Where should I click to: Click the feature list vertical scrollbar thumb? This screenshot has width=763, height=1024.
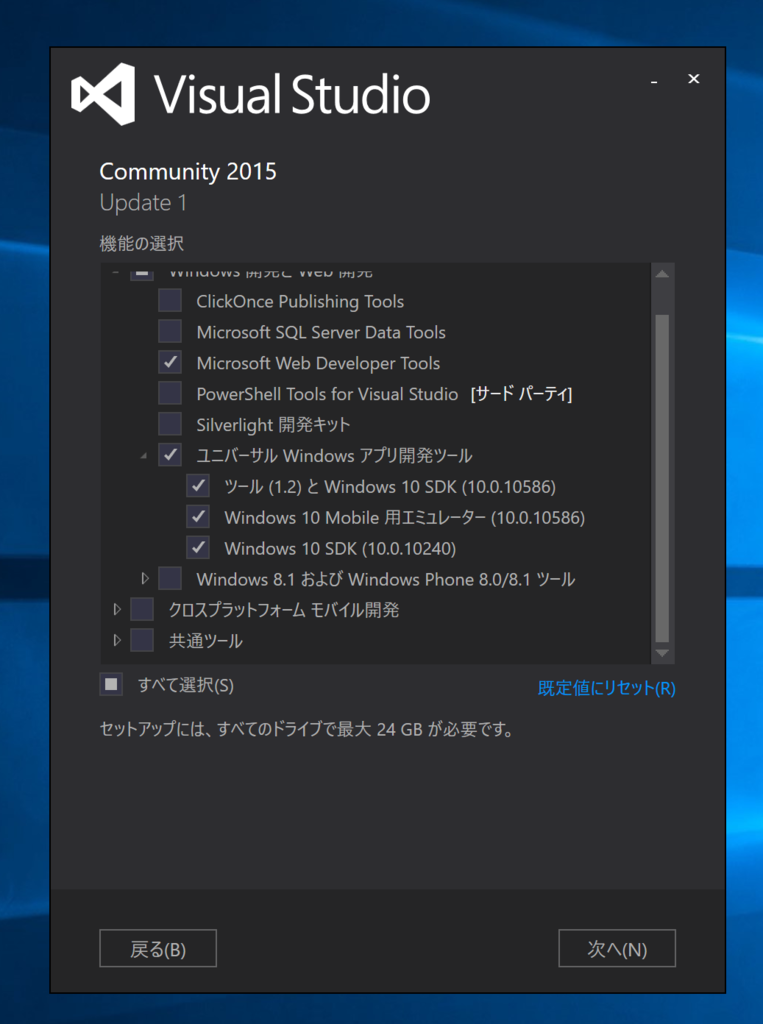pyautogui.click(x=662, y=478)
